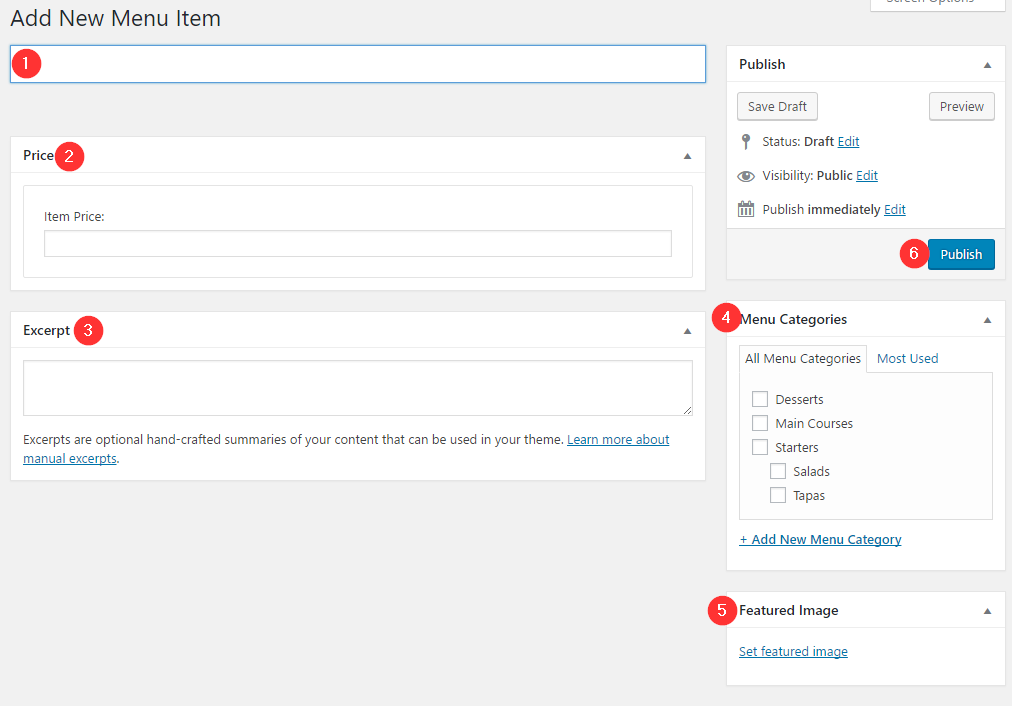Click the 'Price' panel title

pos(38,156)
